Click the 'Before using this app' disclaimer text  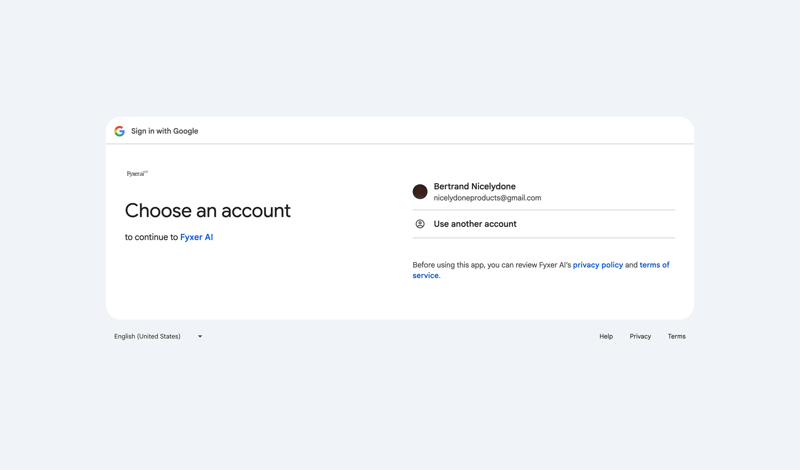coord(490,265)
